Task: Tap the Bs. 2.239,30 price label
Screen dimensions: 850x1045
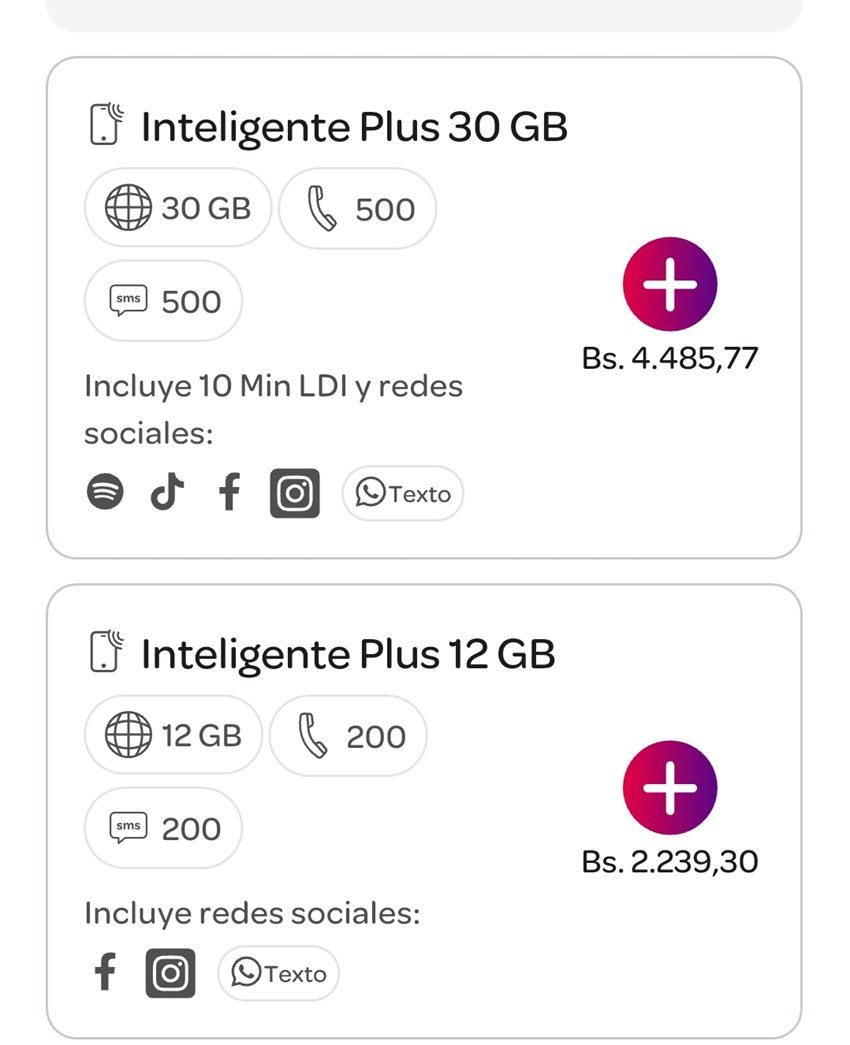Action: tap(670, 861)
